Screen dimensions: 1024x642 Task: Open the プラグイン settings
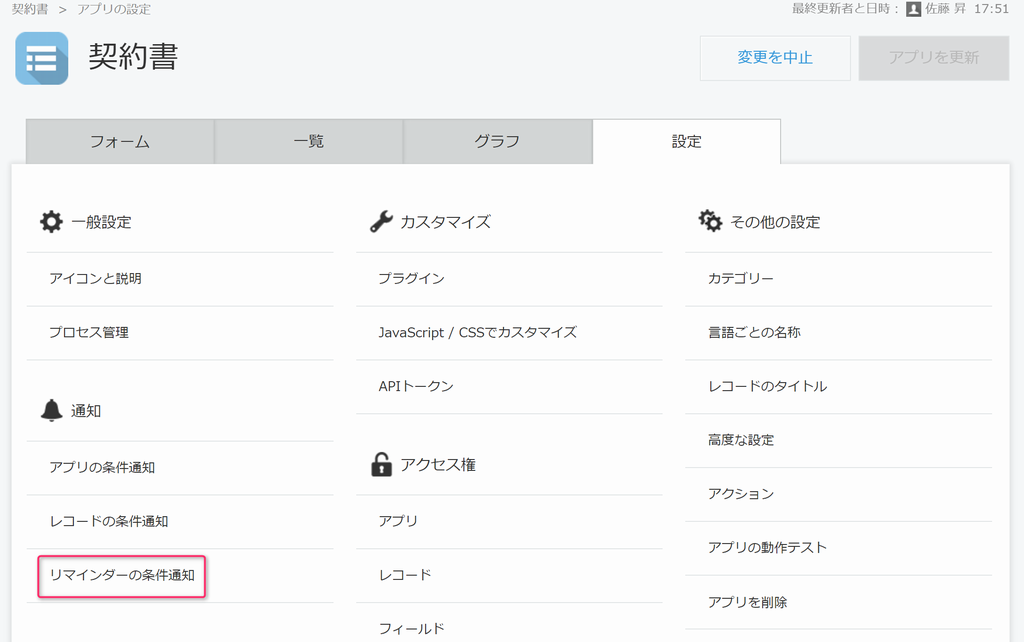click(411, 278)
